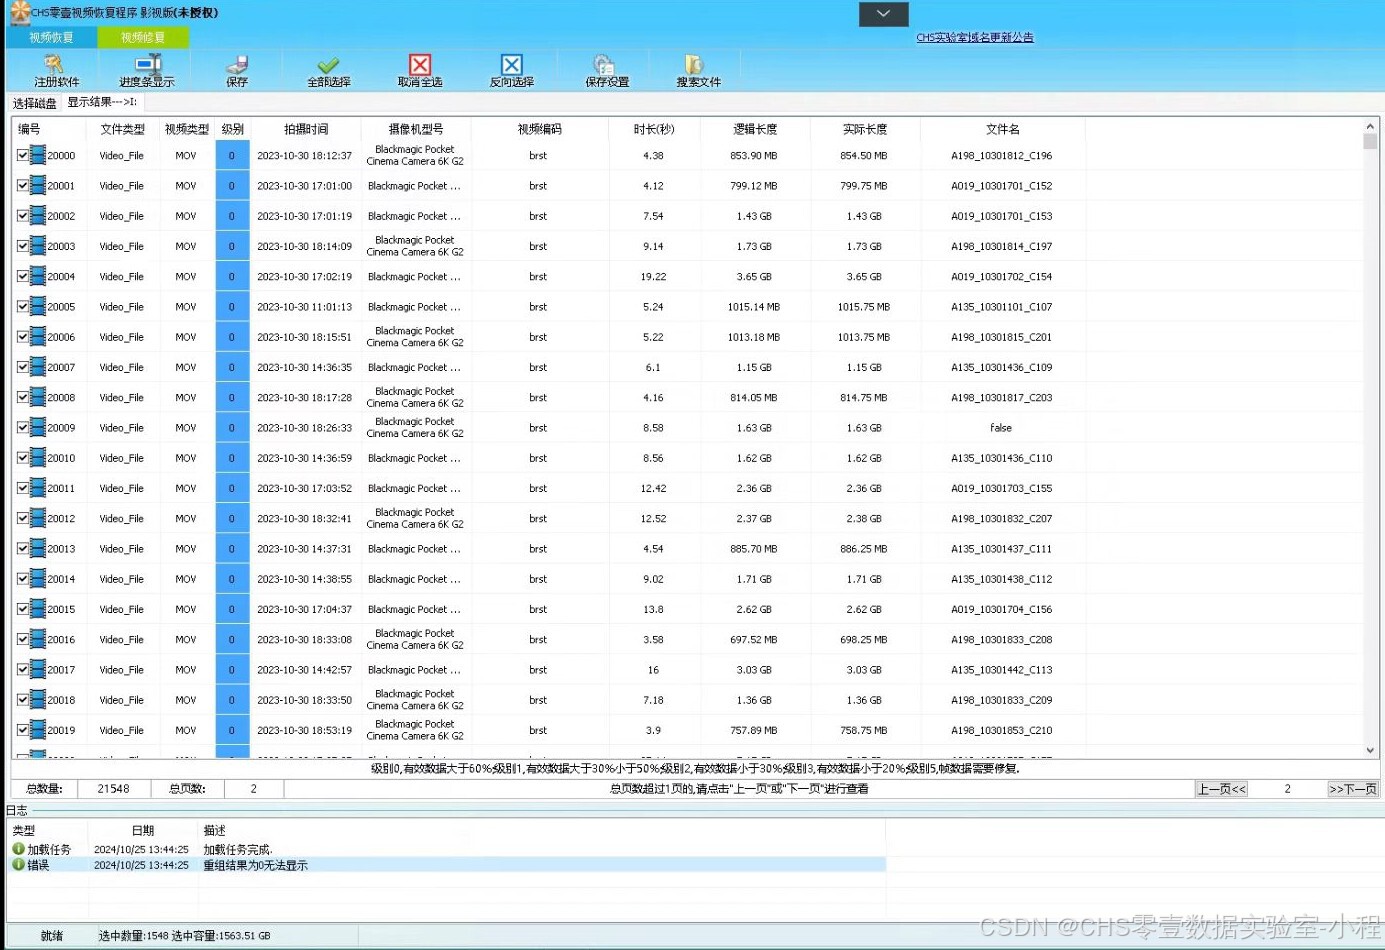1385x950 pixels.
Task: Open the CHS实验室域名更新公告 link
Action: pos(975,38)
